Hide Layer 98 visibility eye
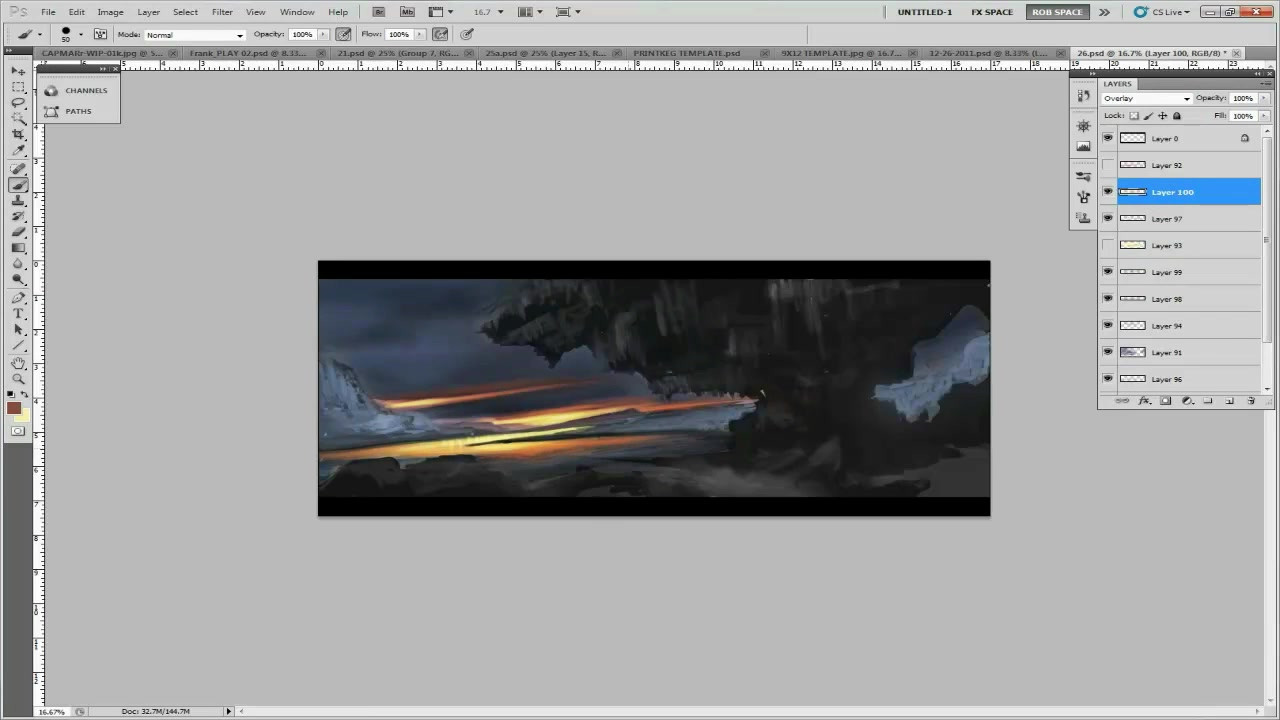 pyautogui.click(x=1107, y=299)
